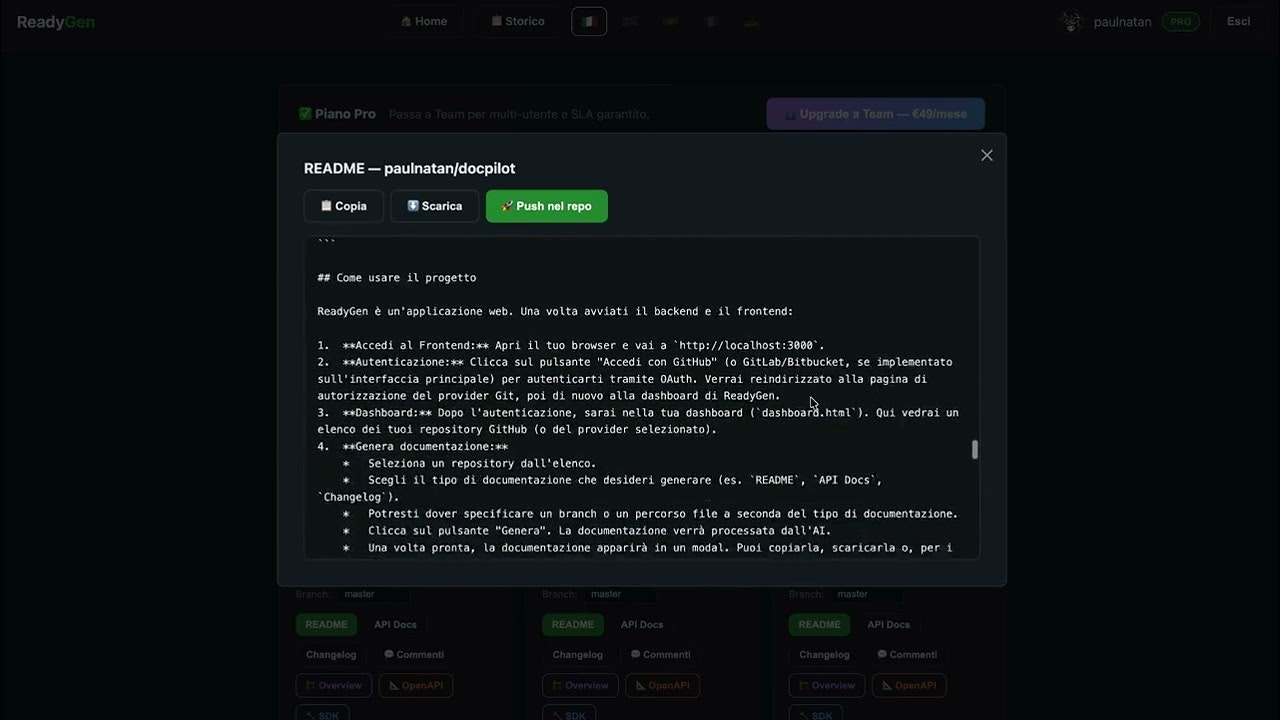Select Changelog in the left repo card
This screenshot has width=1280, height=720.
tap(331, 654)
